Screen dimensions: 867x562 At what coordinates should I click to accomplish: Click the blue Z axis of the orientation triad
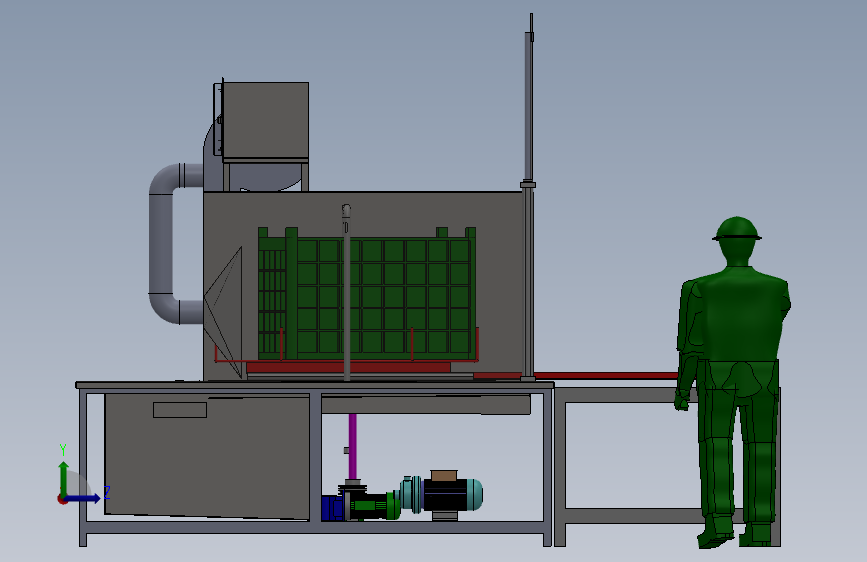click(83, 498)
